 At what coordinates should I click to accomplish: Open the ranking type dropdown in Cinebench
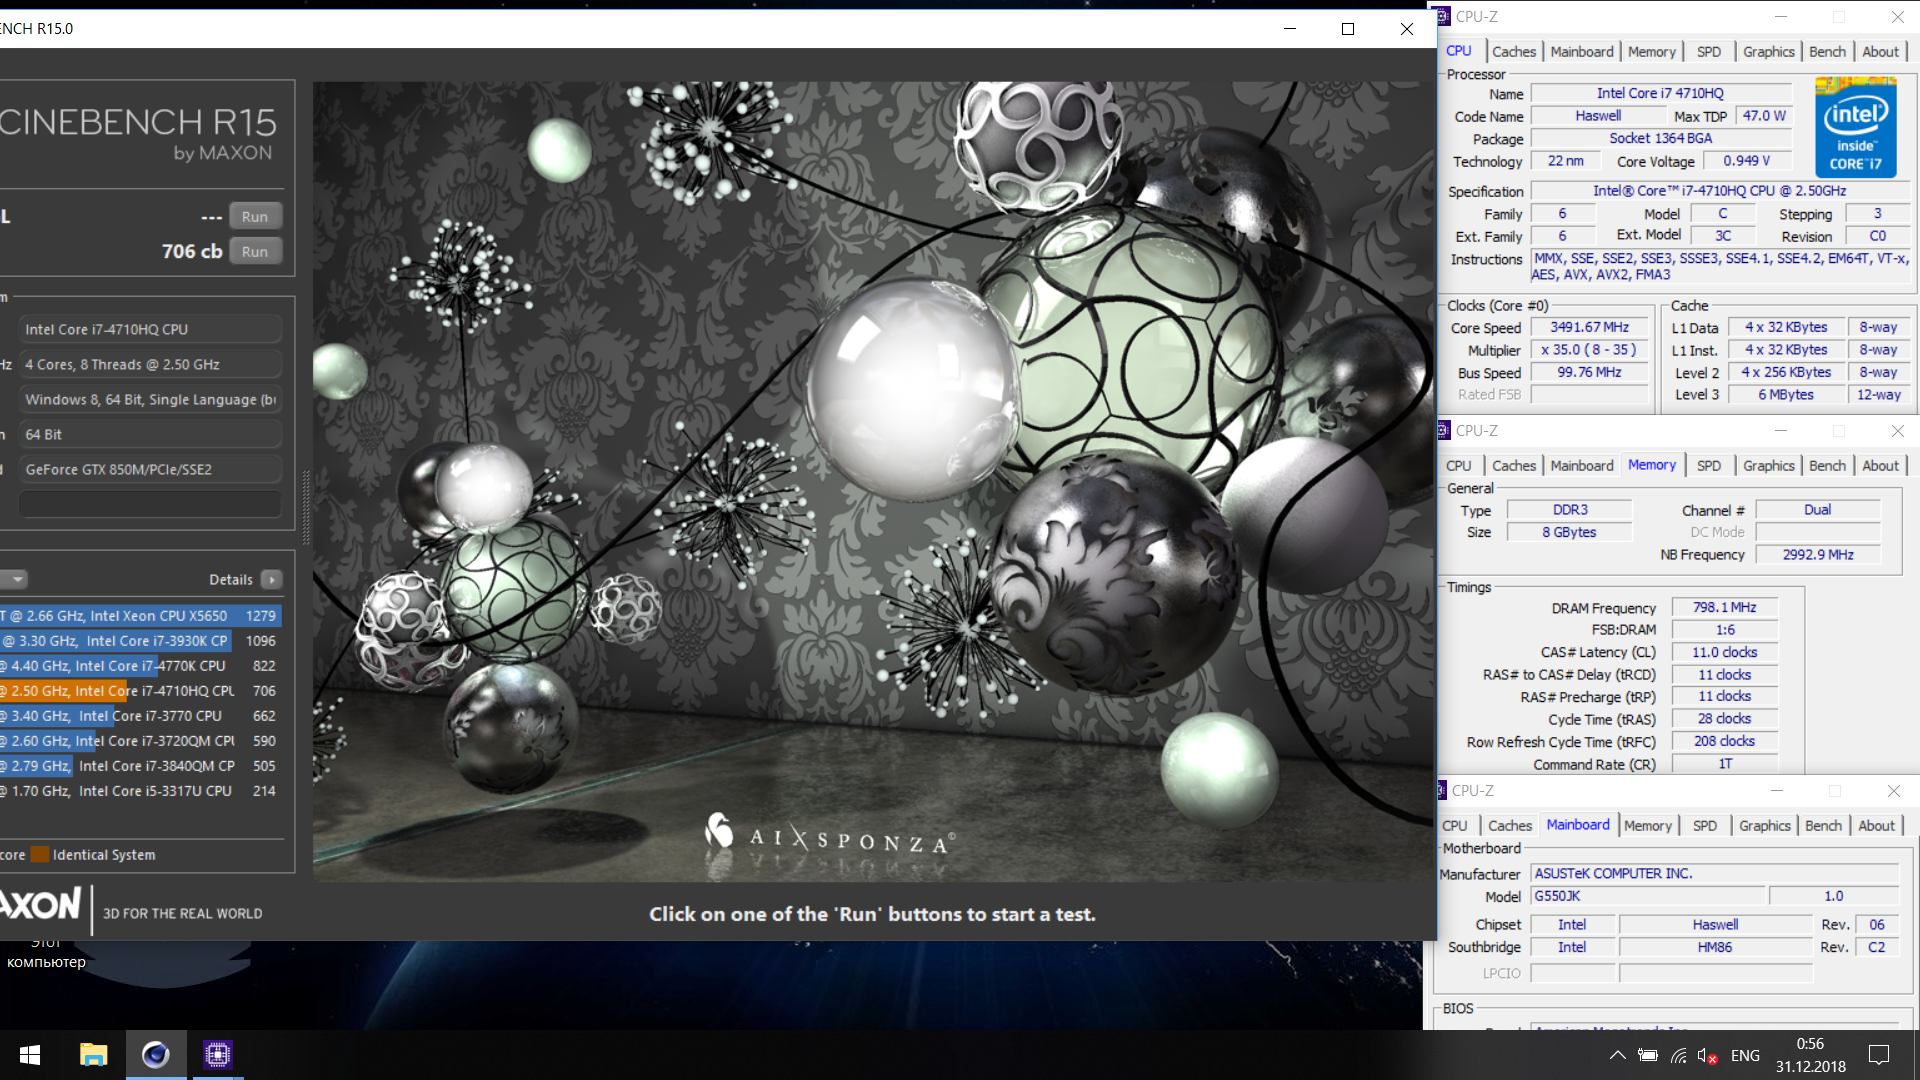[x=14, y=580]
